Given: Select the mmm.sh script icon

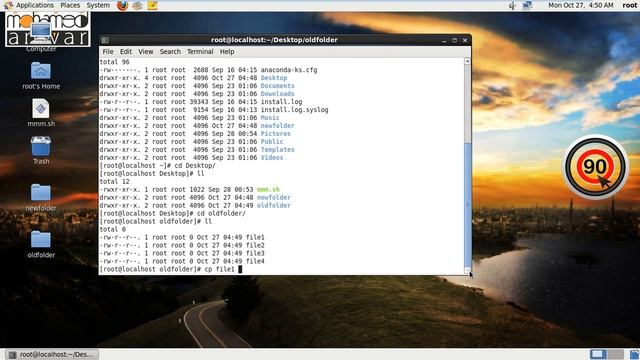Looking at the screenshot, I should coord(41,109).
